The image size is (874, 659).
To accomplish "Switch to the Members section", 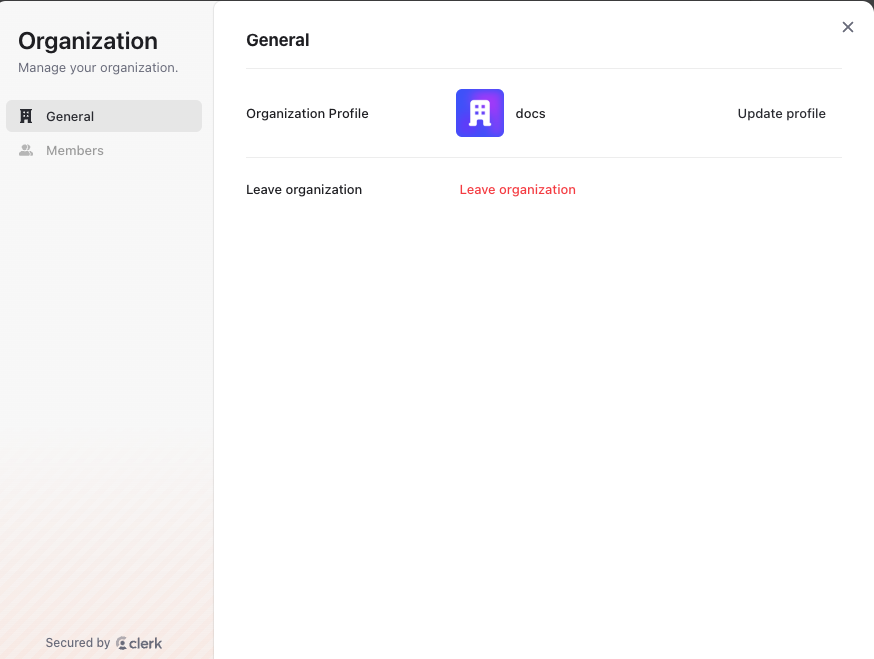I will pos(104,151).
